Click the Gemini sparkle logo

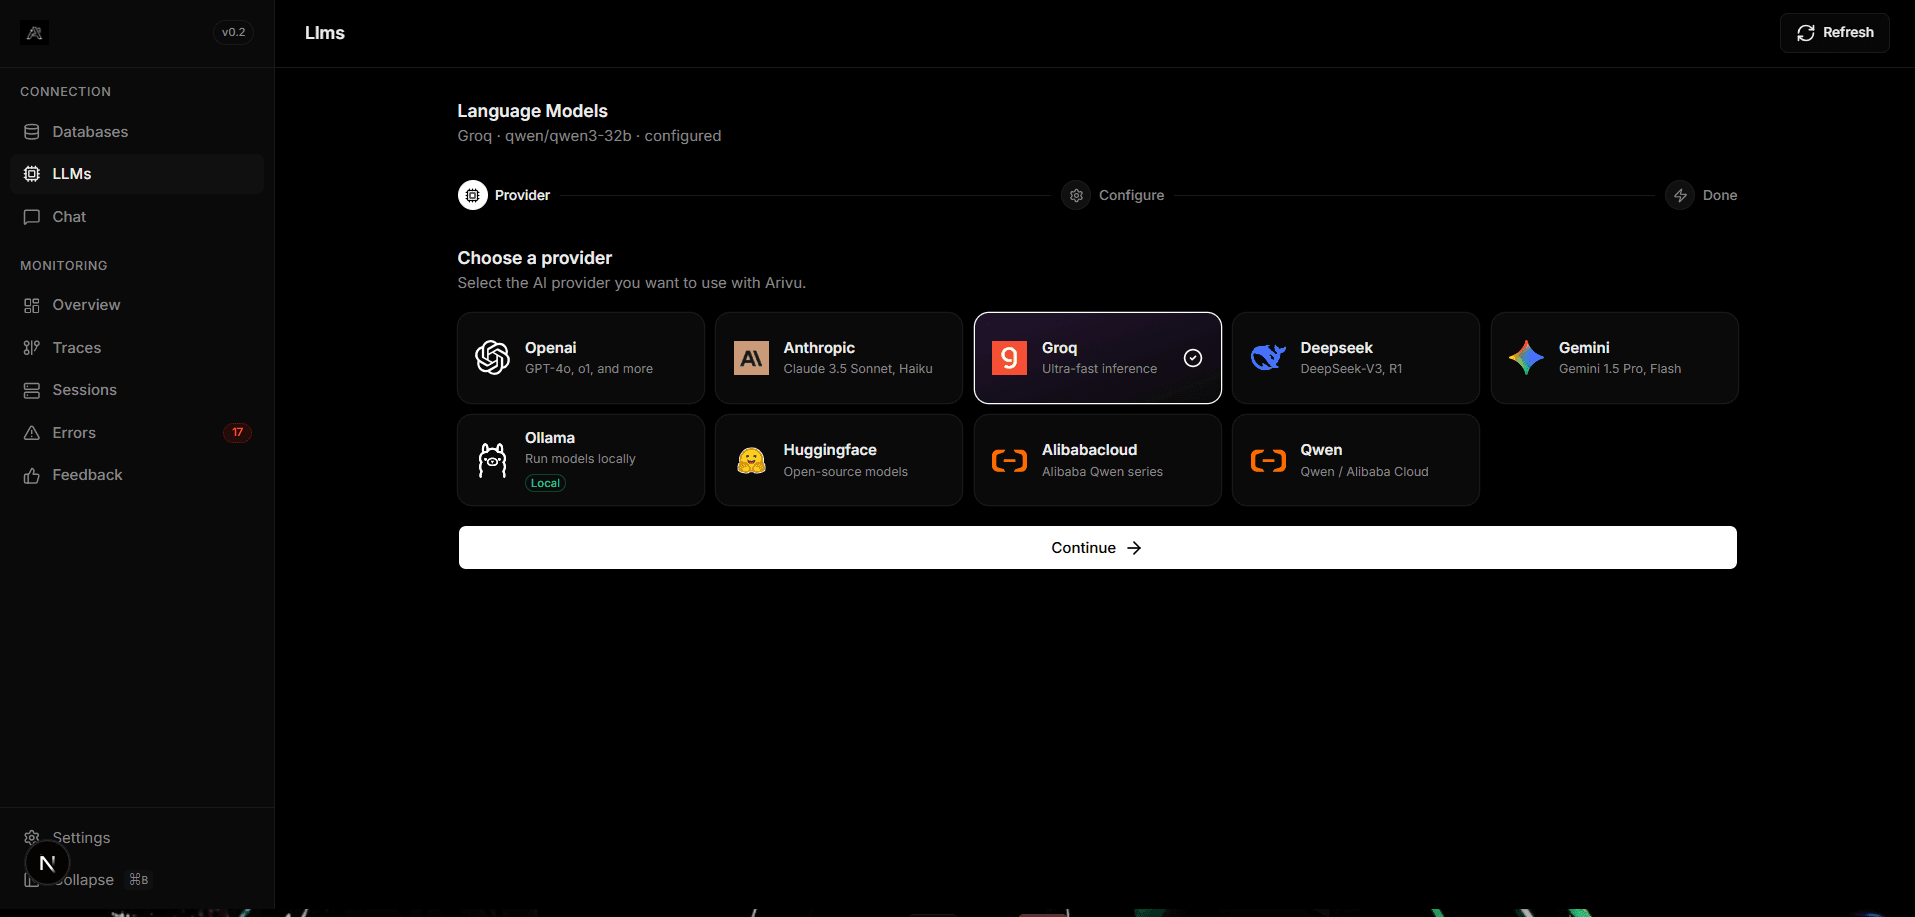[x=1526, y=358]
